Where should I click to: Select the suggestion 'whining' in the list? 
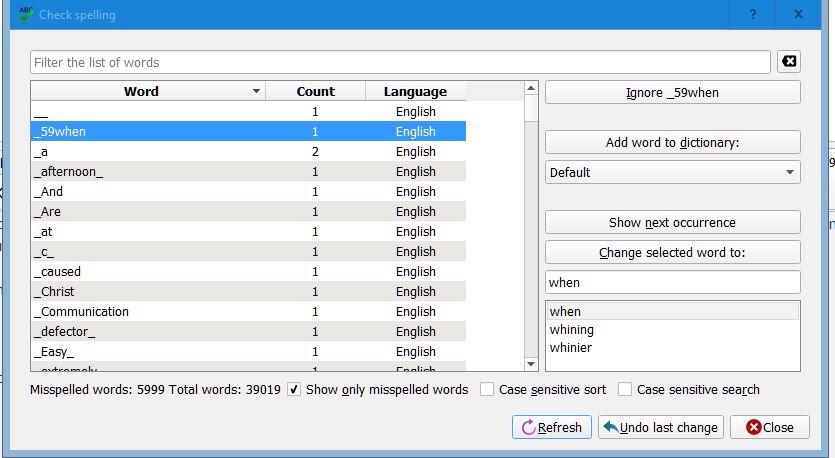pos(572,330)
